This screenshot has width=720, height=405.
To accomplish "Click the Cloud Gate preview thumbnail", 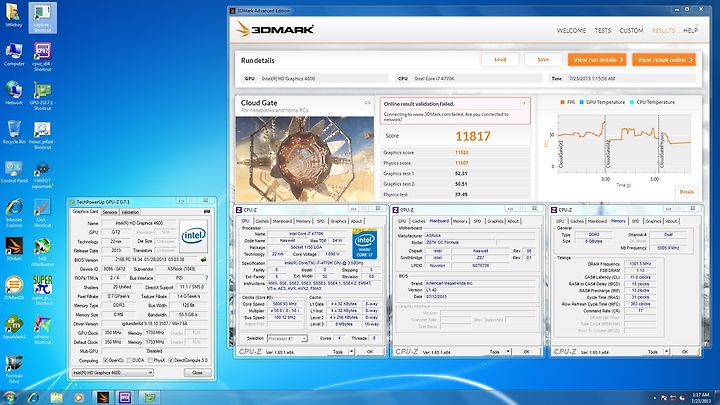I will 305,159.
